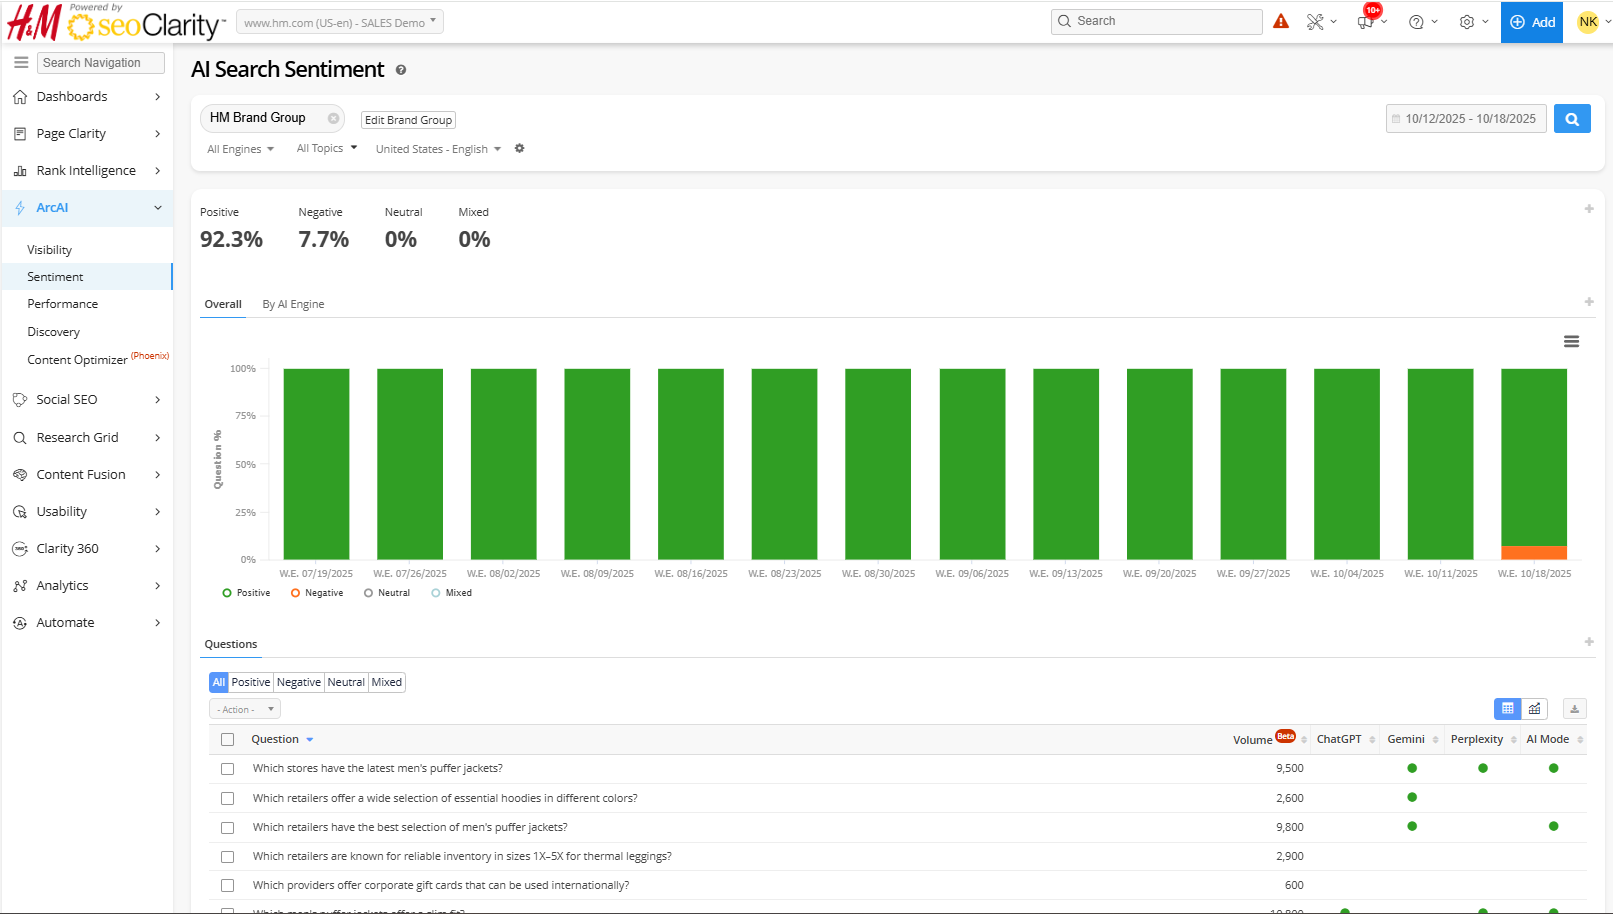The image size is (1613, 914).
Task: Click the download export icon in Questions
Action: pos(1574,709)
